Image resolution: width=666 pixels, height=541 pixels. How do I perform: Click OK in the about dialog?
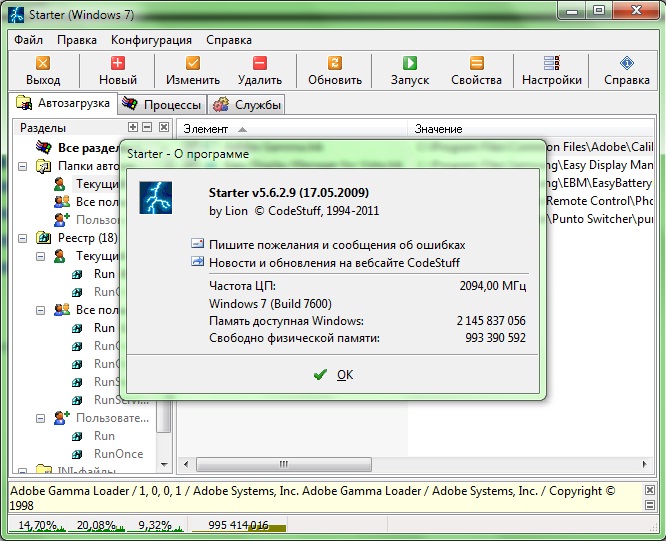333,375
